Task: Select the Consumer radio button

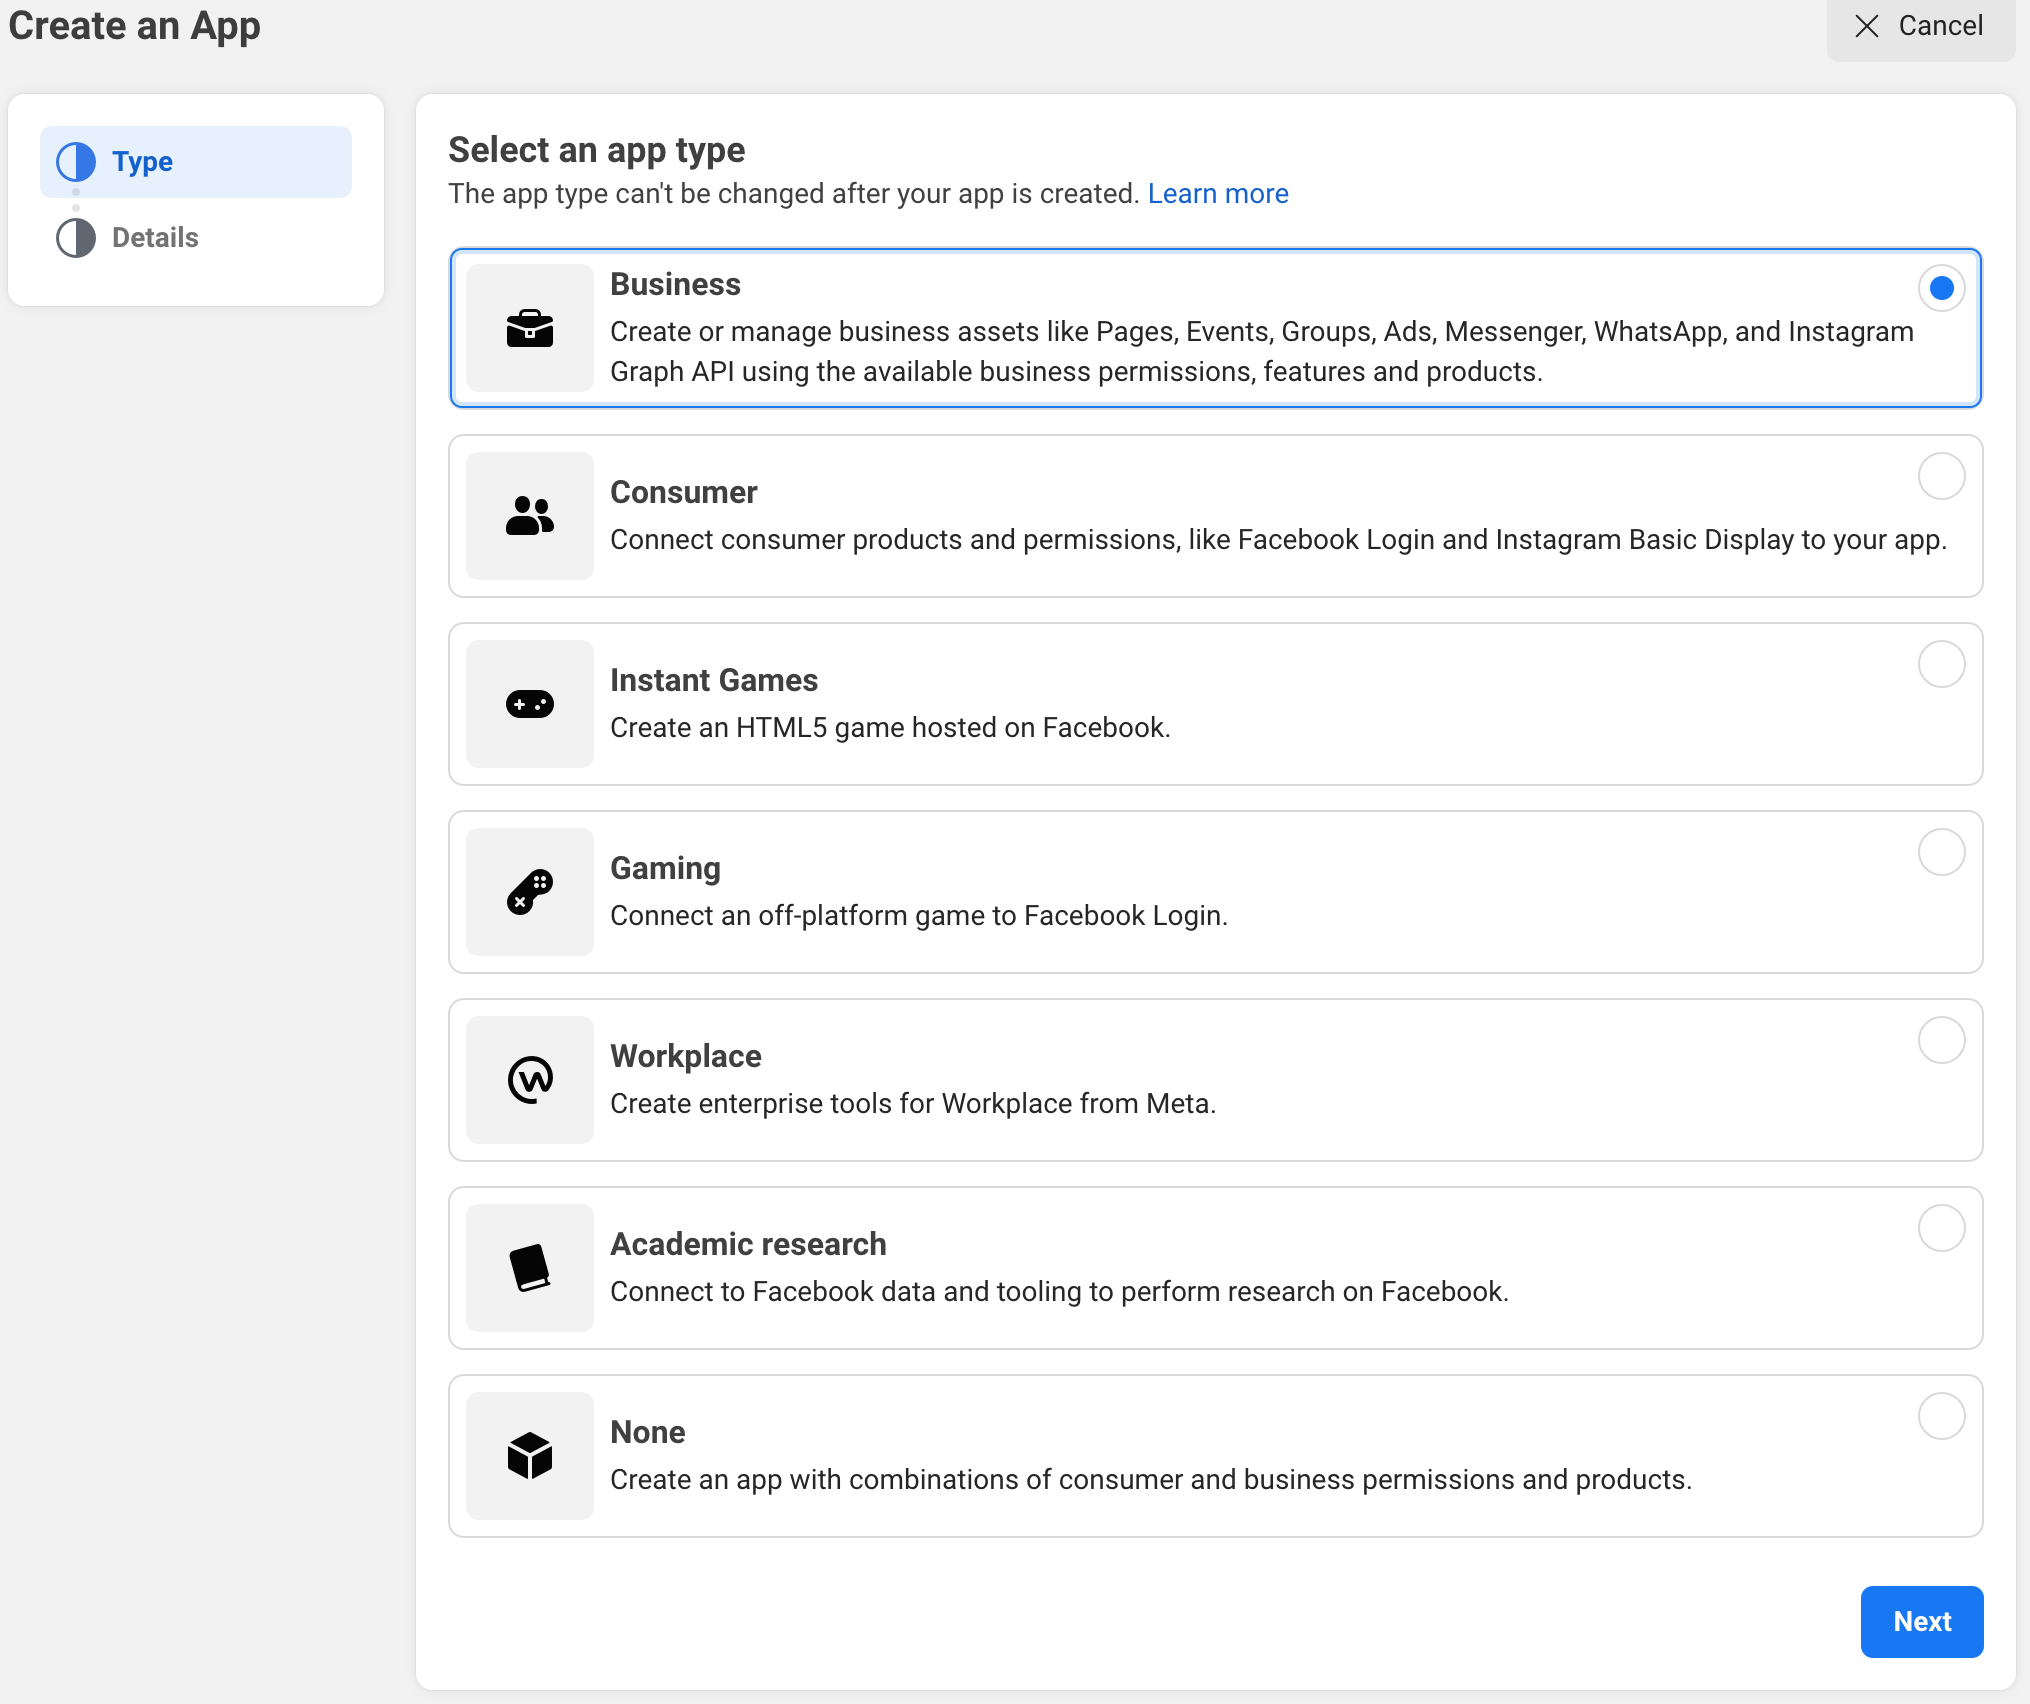Action: (x=1941, y=476)
